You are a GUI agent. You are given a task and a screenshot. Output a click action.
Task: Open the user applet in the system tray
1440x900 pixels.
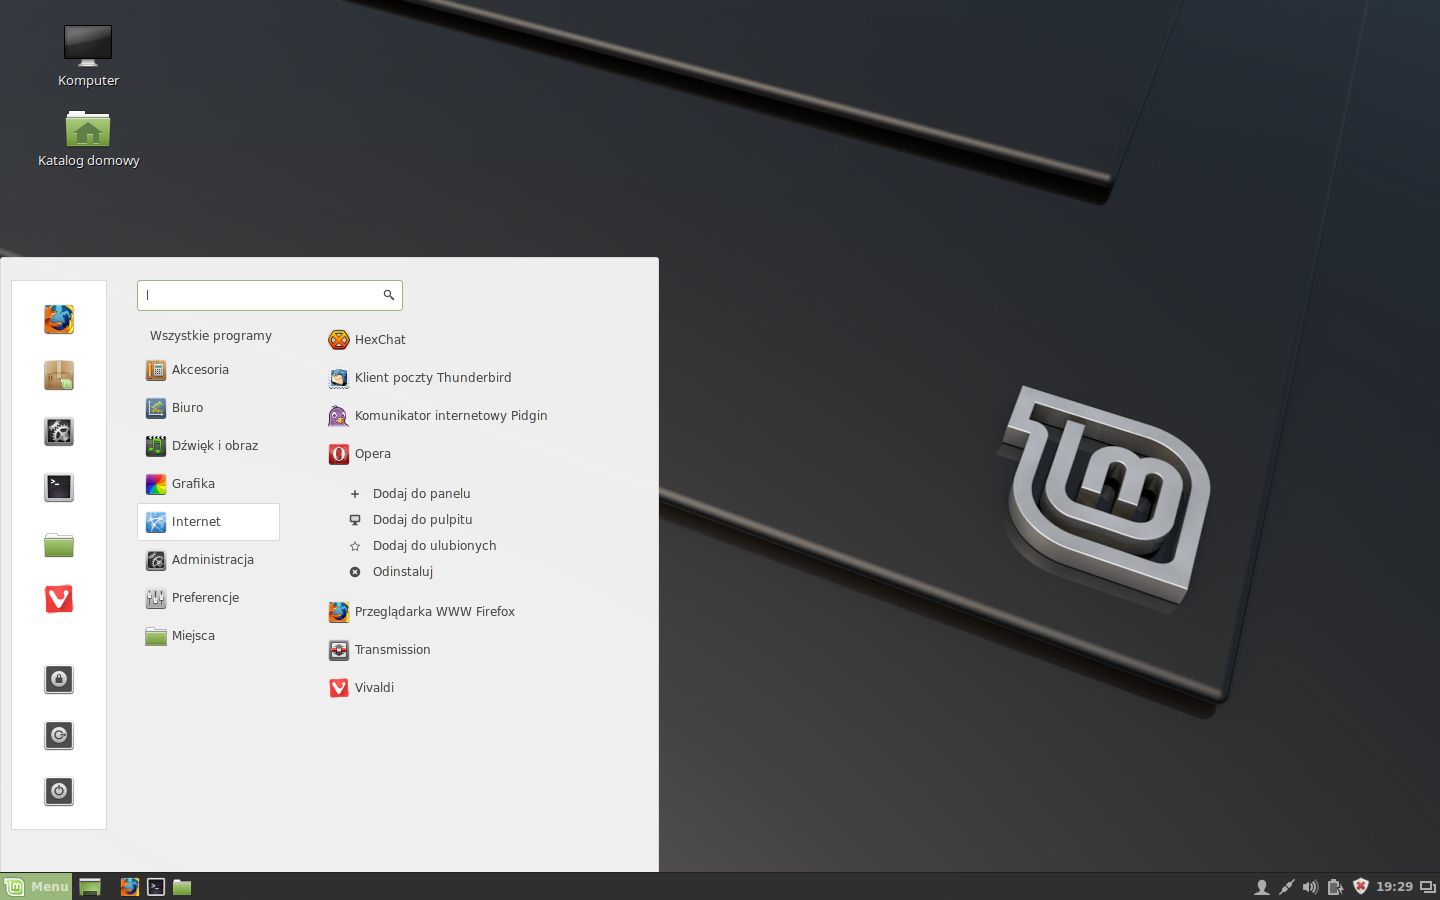[1262, 887]
